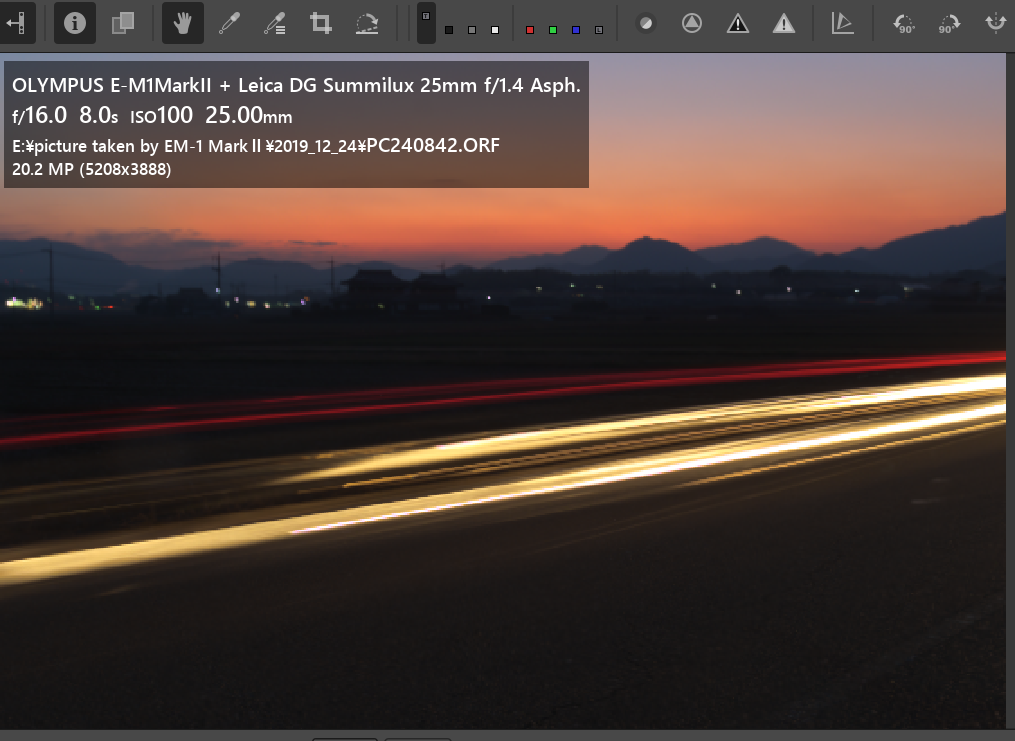Viewport: 1015px width, 741px height.
Task: Toggle blue channel preview
Action: pyautogui.click(x=576, y=30)
